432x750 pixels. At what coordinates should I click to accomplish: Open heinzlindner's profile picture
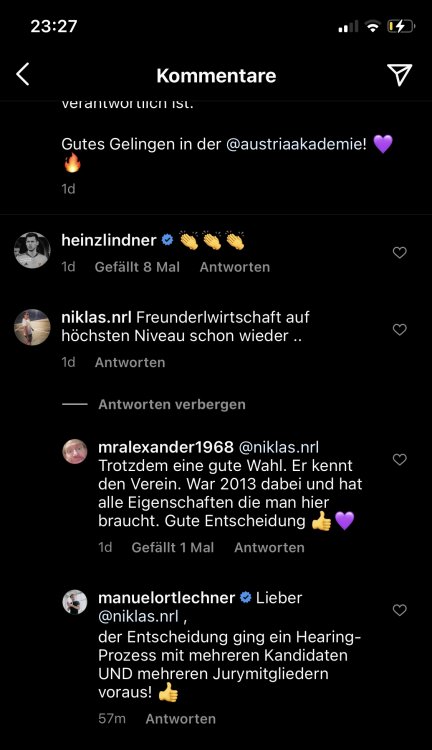32,250
